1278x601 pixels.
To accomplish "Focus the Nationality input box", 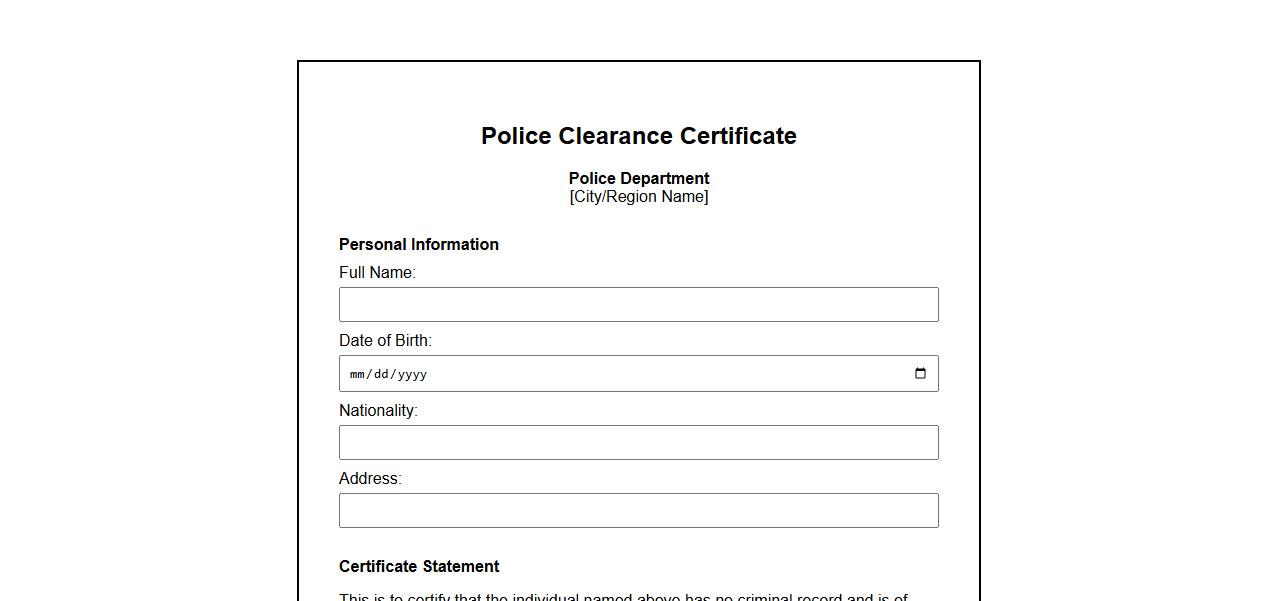I will tap(638, 443).
